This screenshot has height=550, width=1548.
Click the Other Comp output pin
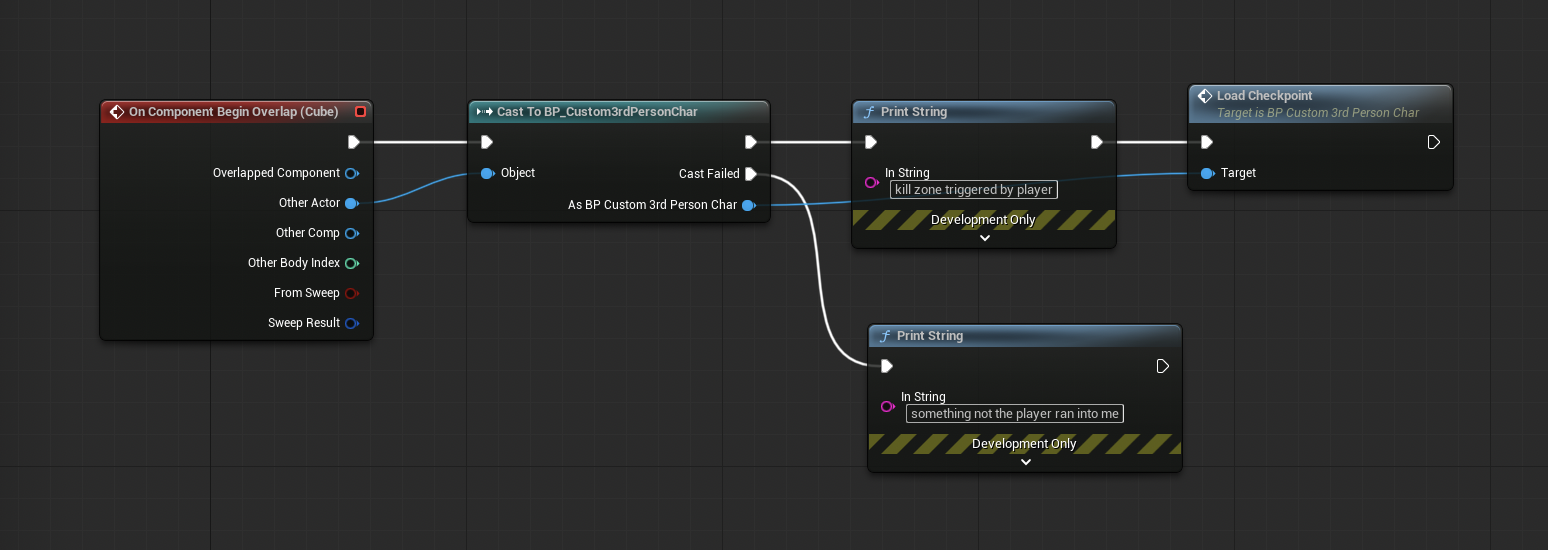coord(351,233)
